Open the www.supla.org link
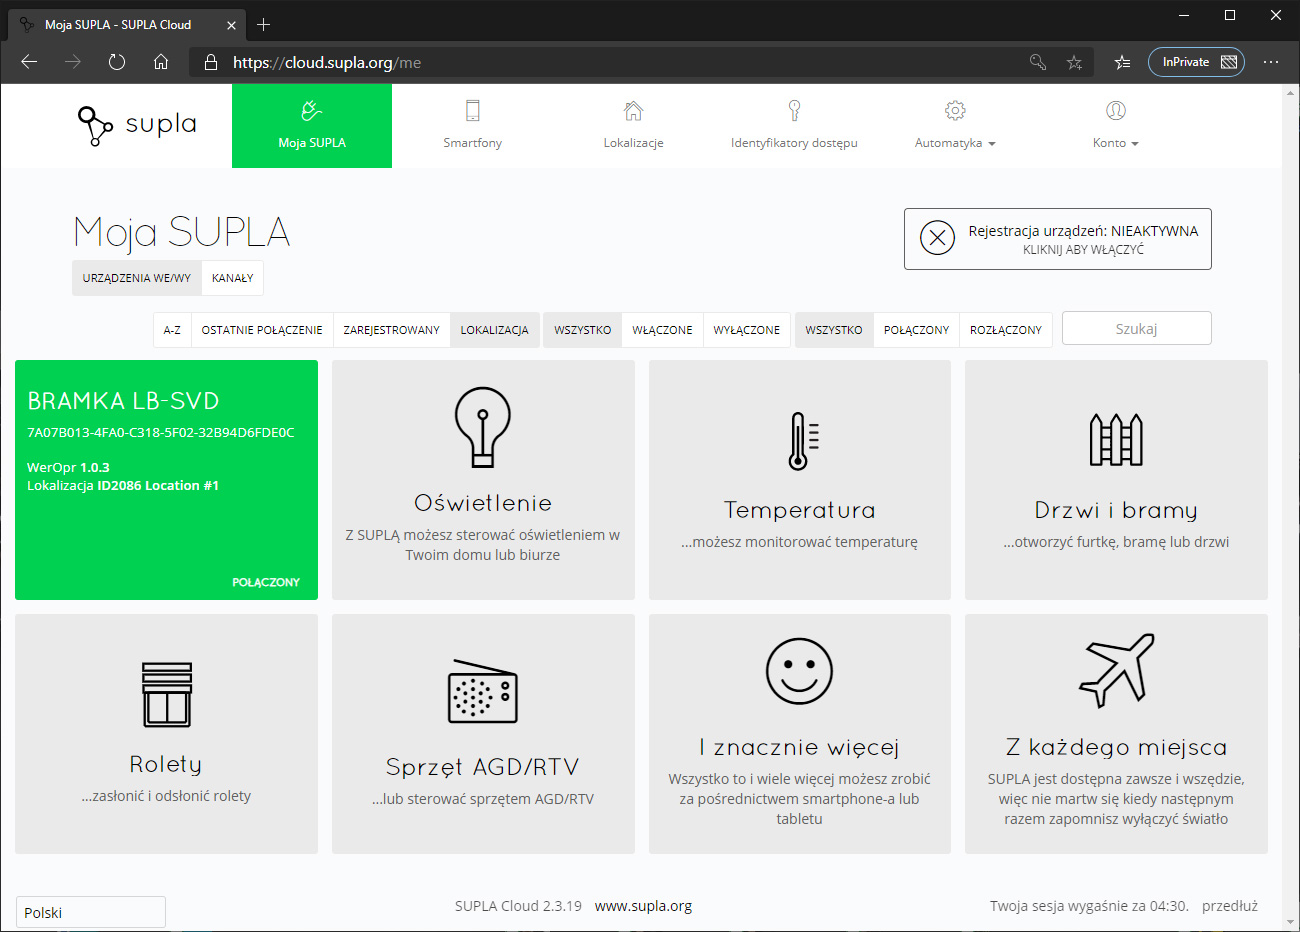 coord(643,906)
